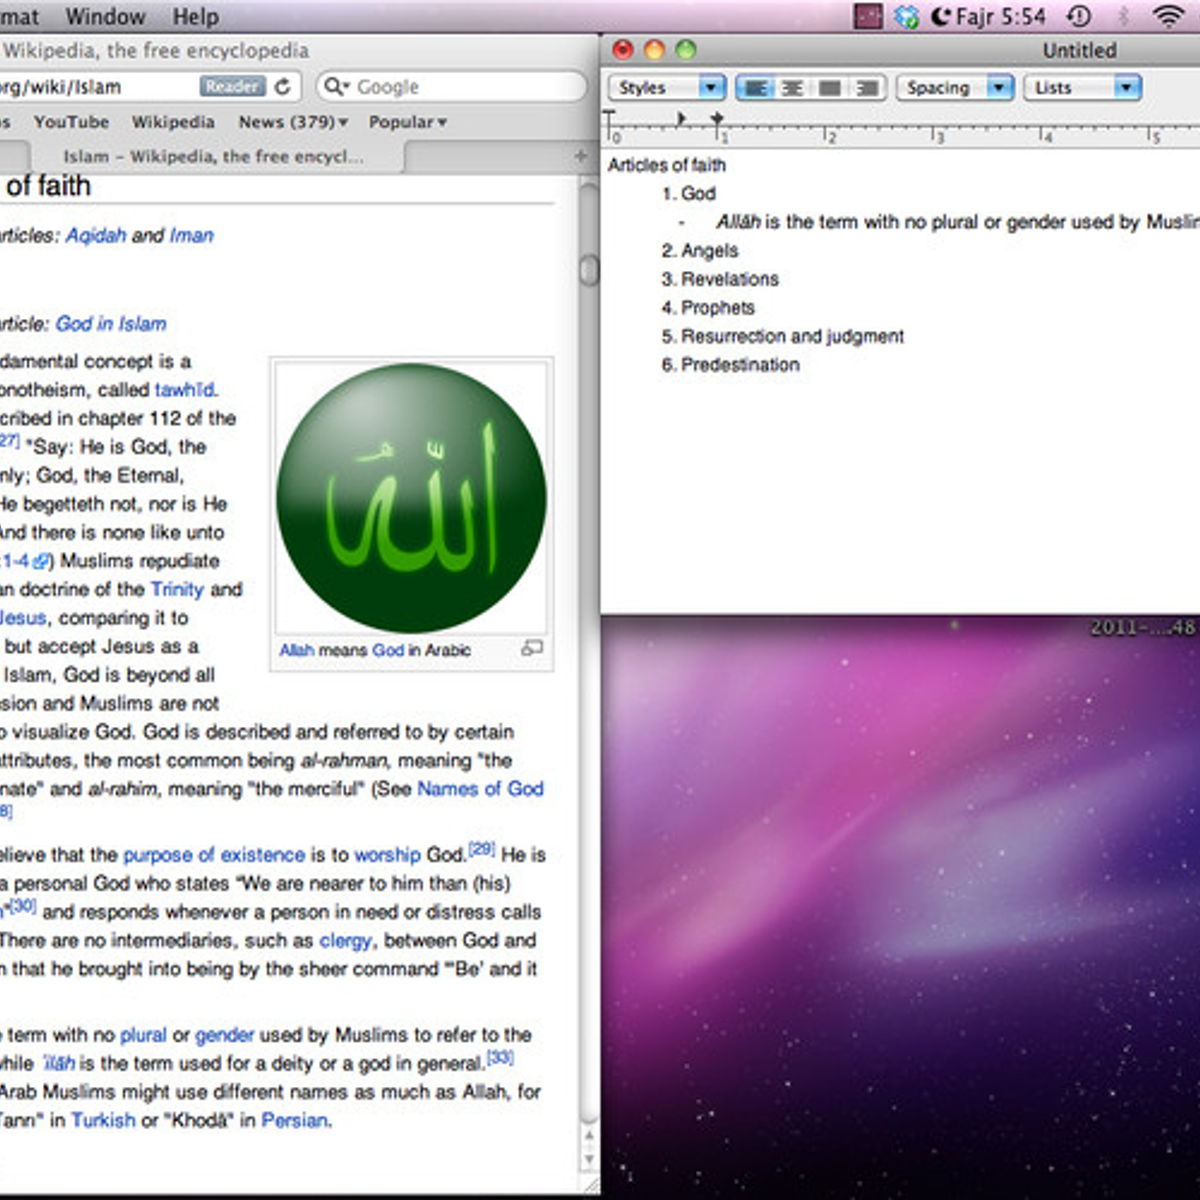This screenshot has width=1200, height=1200.
Task: Click the Wi-Fi status icon
Action: click(x=1167, y=16)
